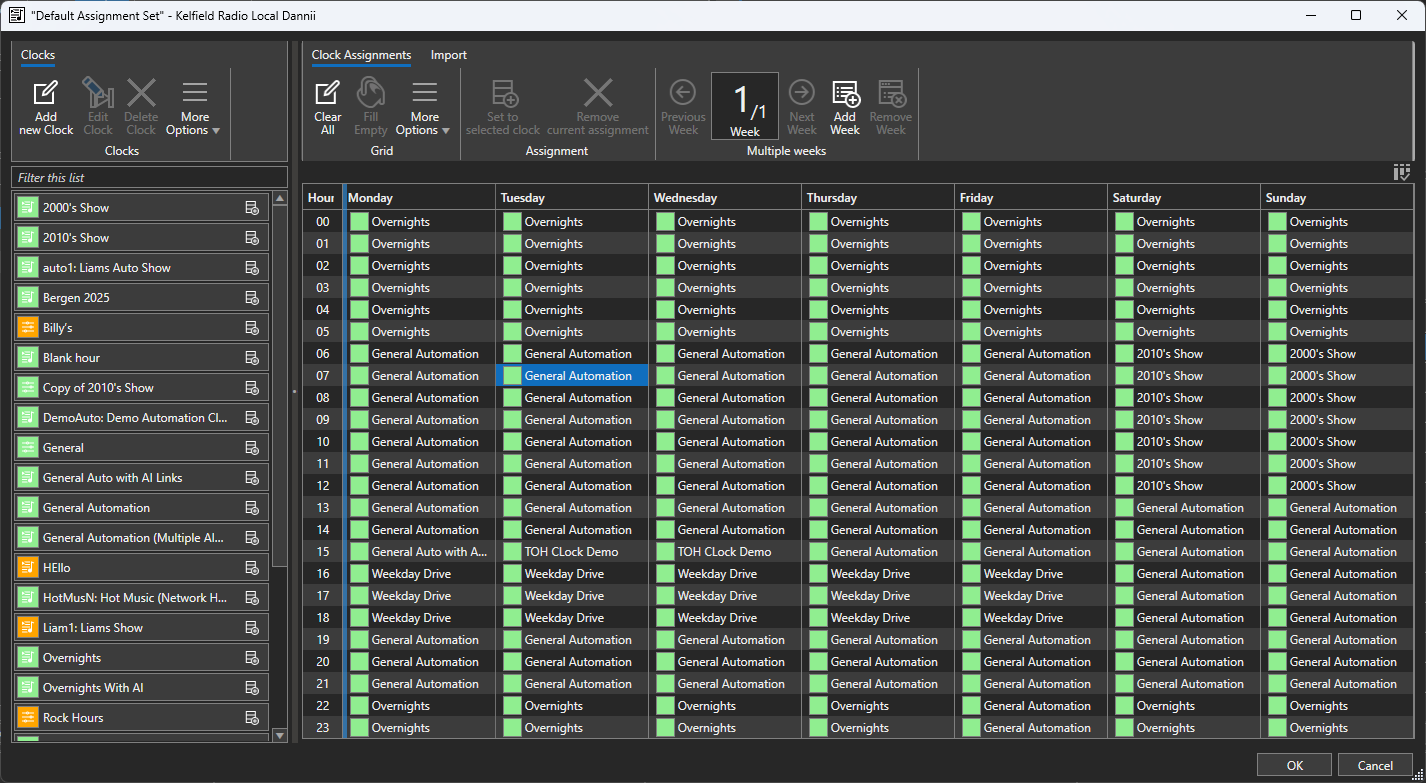Viewport: 1426px width, 783px height.
Task: Select the General clock in list
Action: coord(141,448)
